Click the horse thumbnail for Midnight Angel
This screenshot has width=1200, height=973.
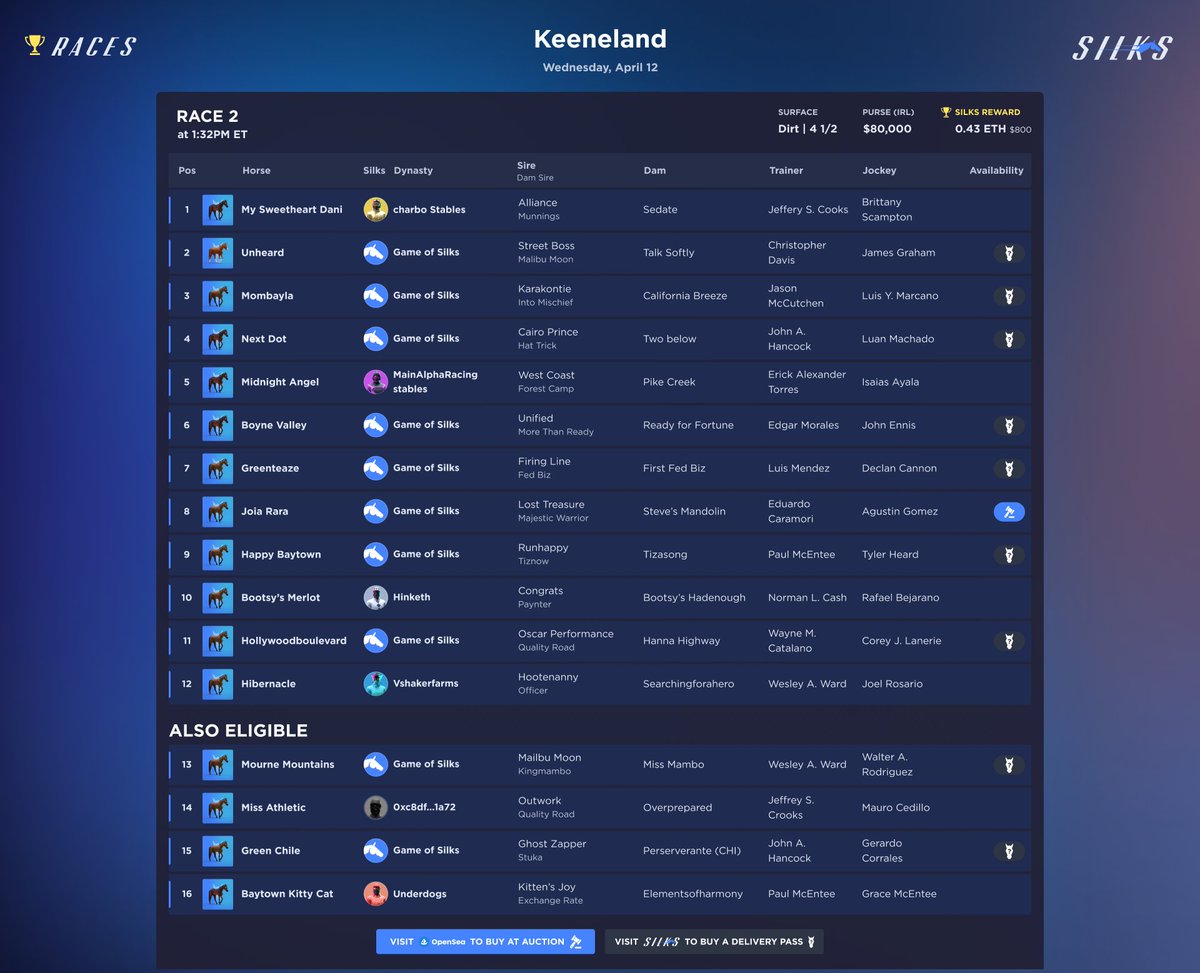pos(217,382)
